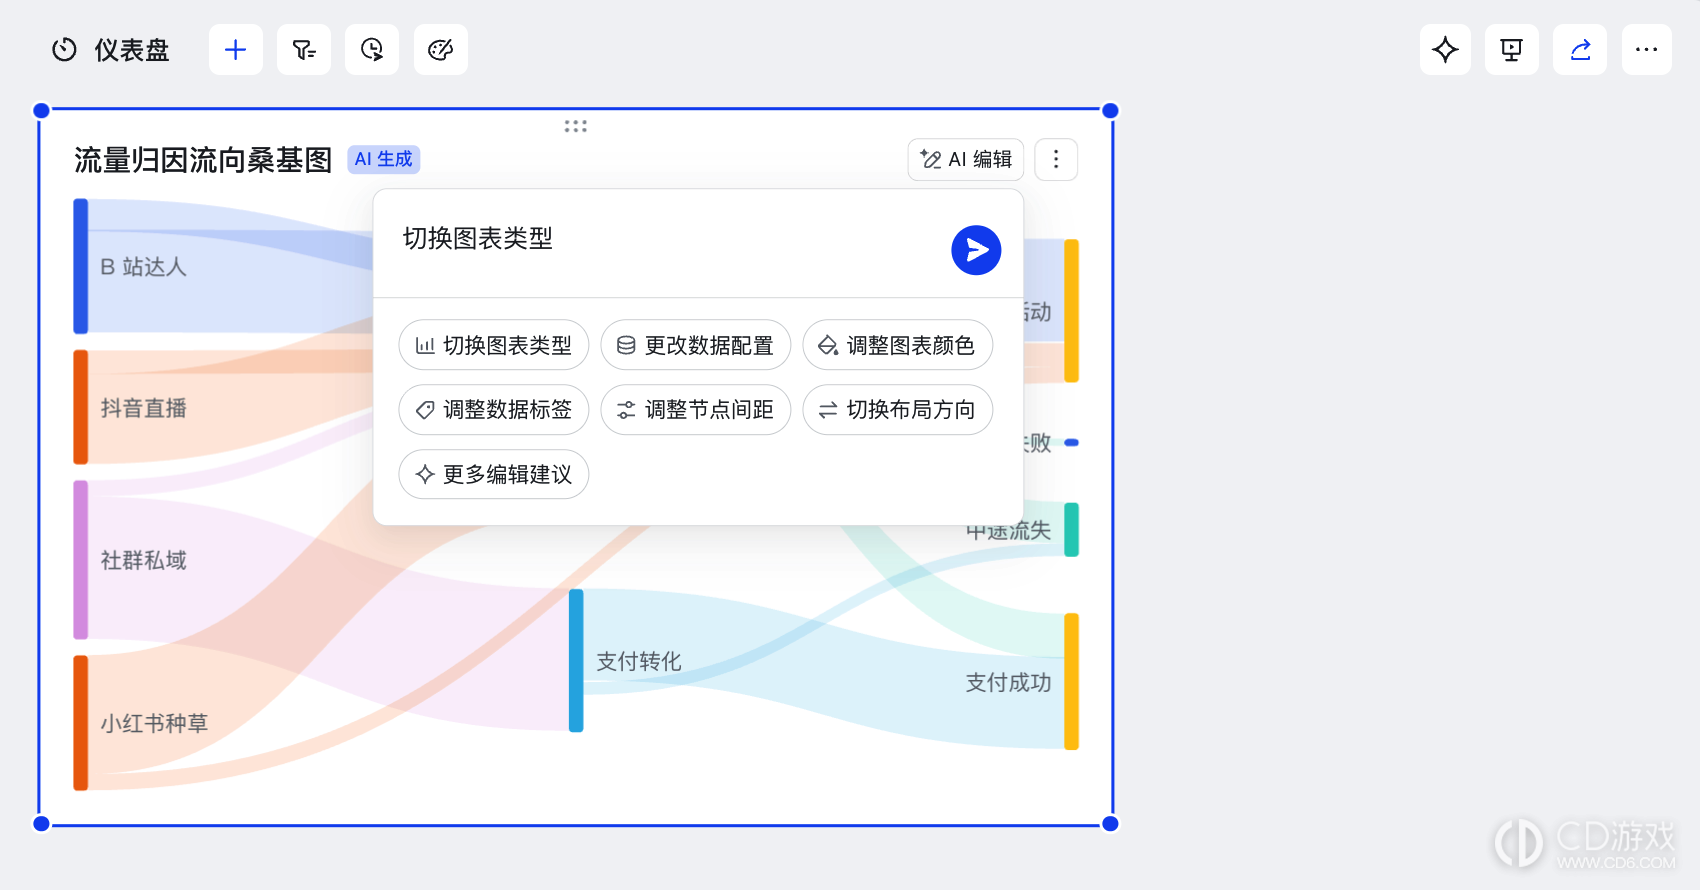
Task: Open the AI sparkle assistant icon
Action: point(1445,50)
